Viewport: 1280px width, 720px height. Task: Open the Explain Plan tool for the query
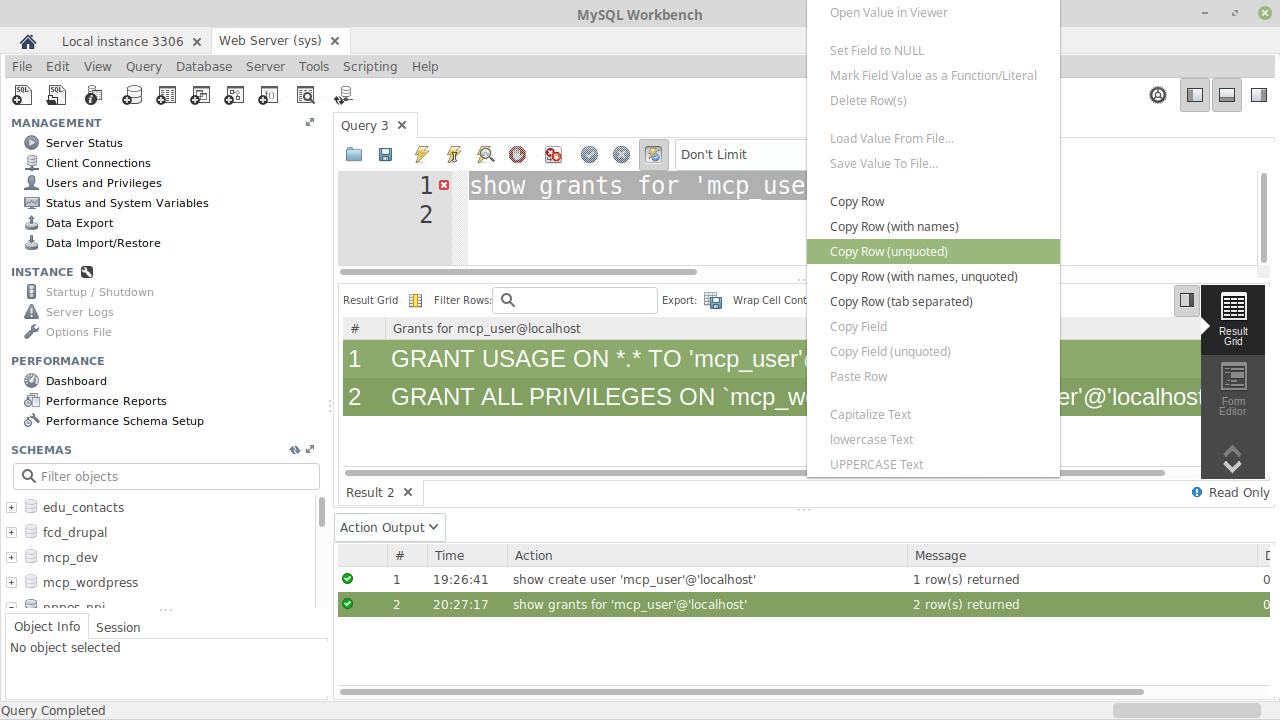(x=485, y=155)
